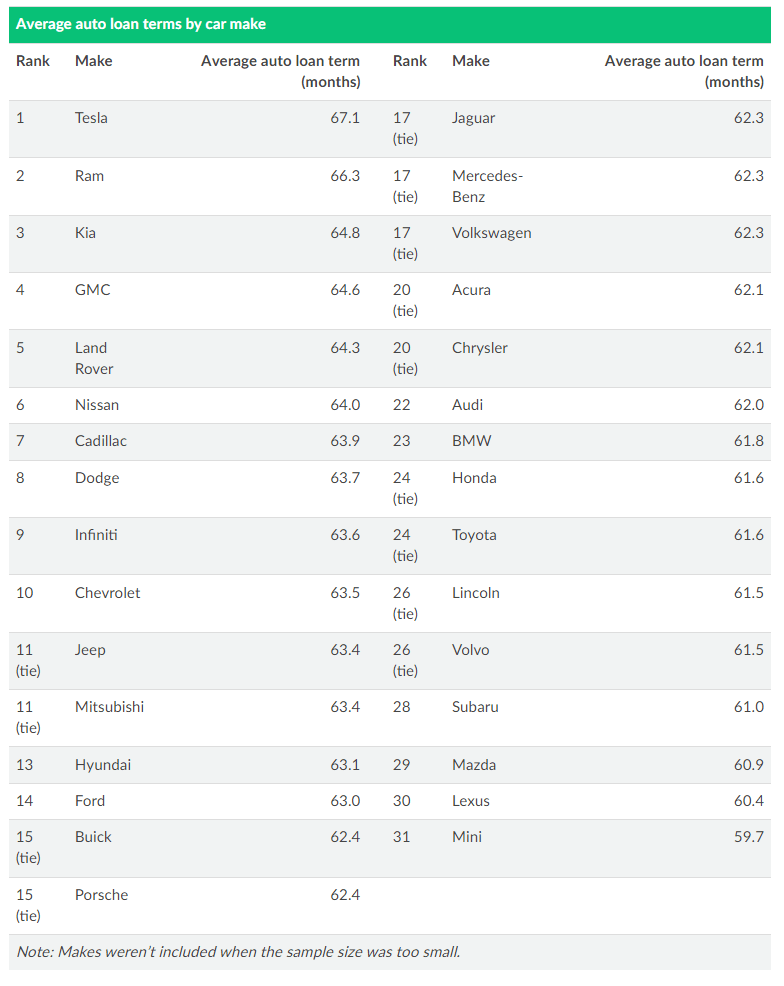Click Subaru in the right table

[475, 707]
